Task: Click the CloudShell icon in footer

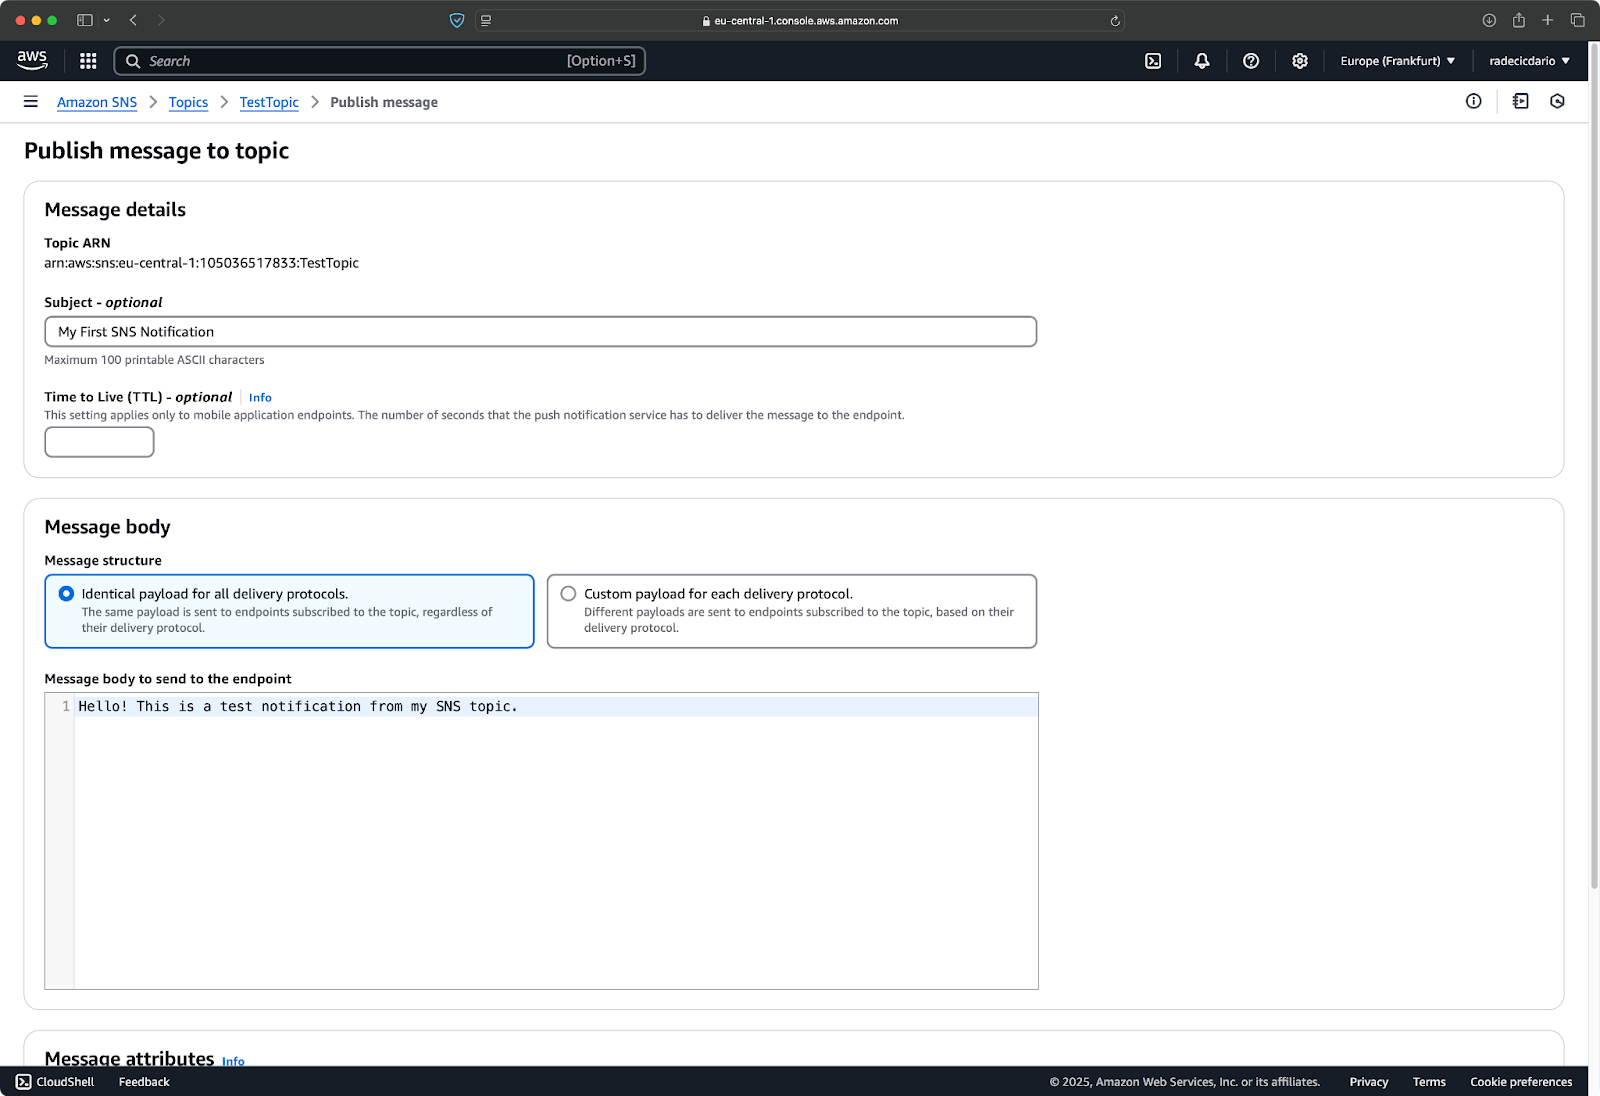Action: pos(24,1082)
